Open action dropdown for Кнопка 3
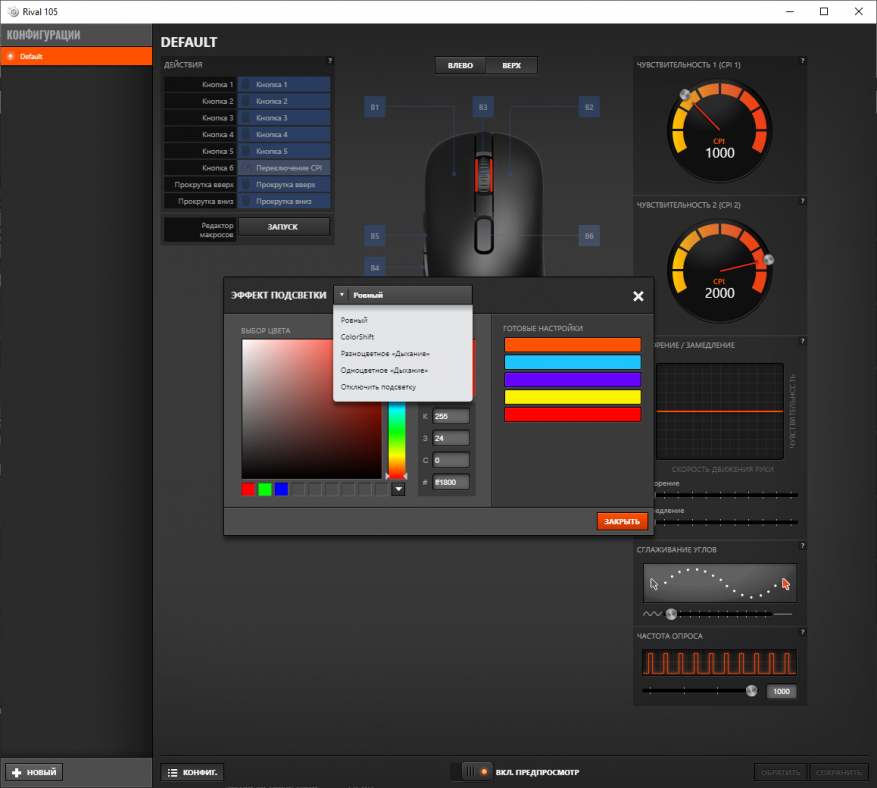 click(x=284, y=118)
